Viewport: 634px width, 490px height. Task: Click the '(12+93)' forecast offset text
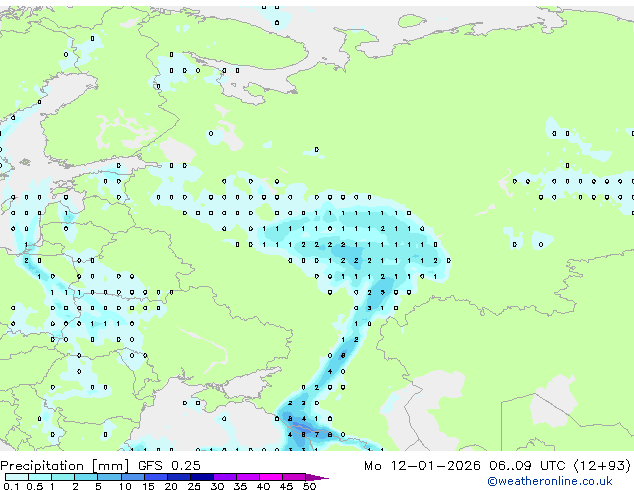pos(602,466)
